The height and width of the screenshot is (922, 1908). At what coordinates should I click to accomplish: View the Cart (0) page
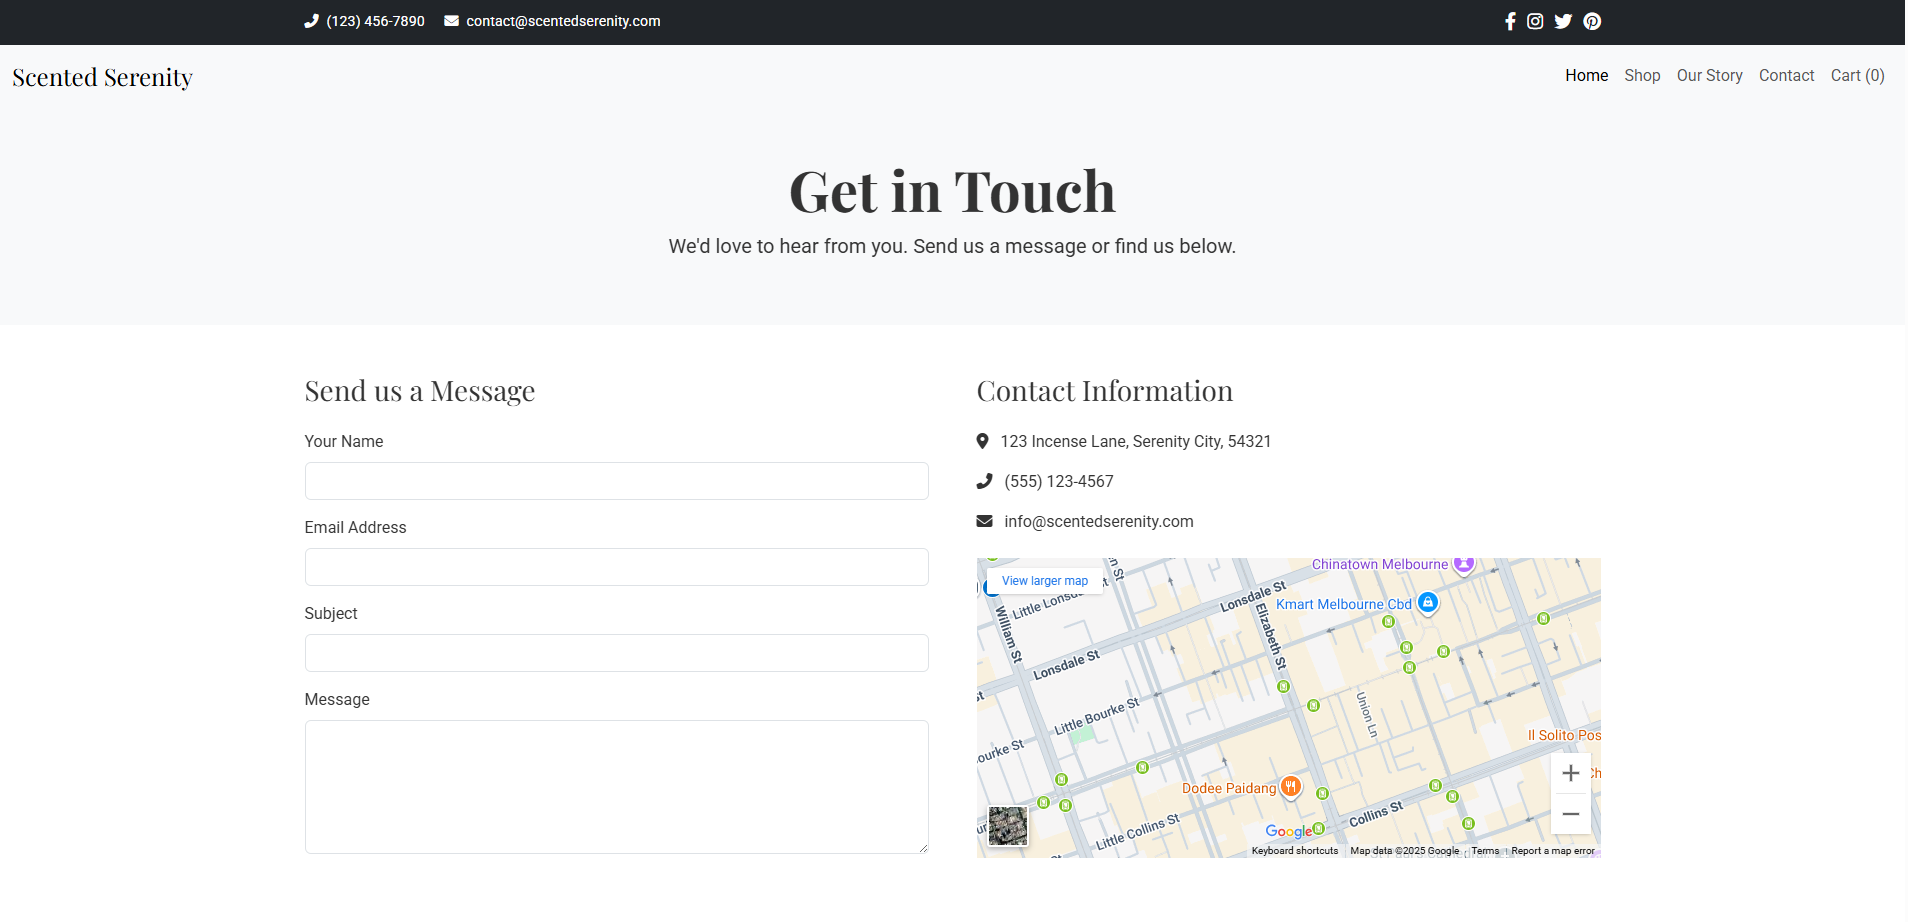click(1857, 76)
